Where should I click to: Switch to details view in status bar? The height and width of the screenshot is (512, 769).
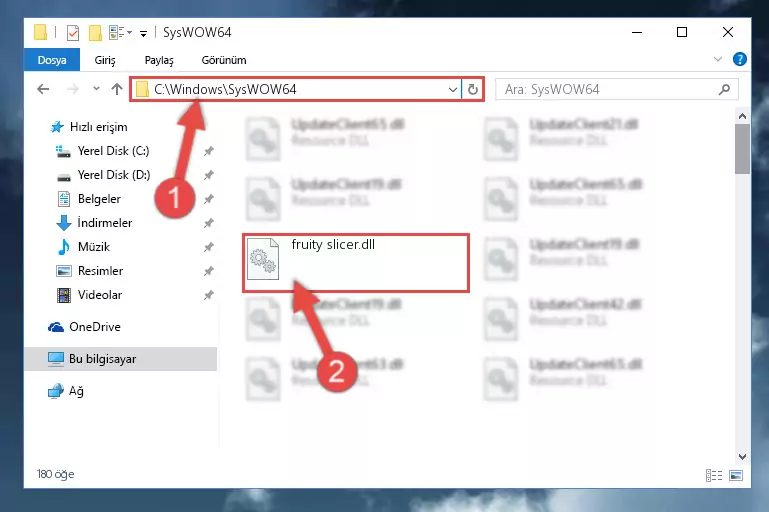tap(714, 475)
